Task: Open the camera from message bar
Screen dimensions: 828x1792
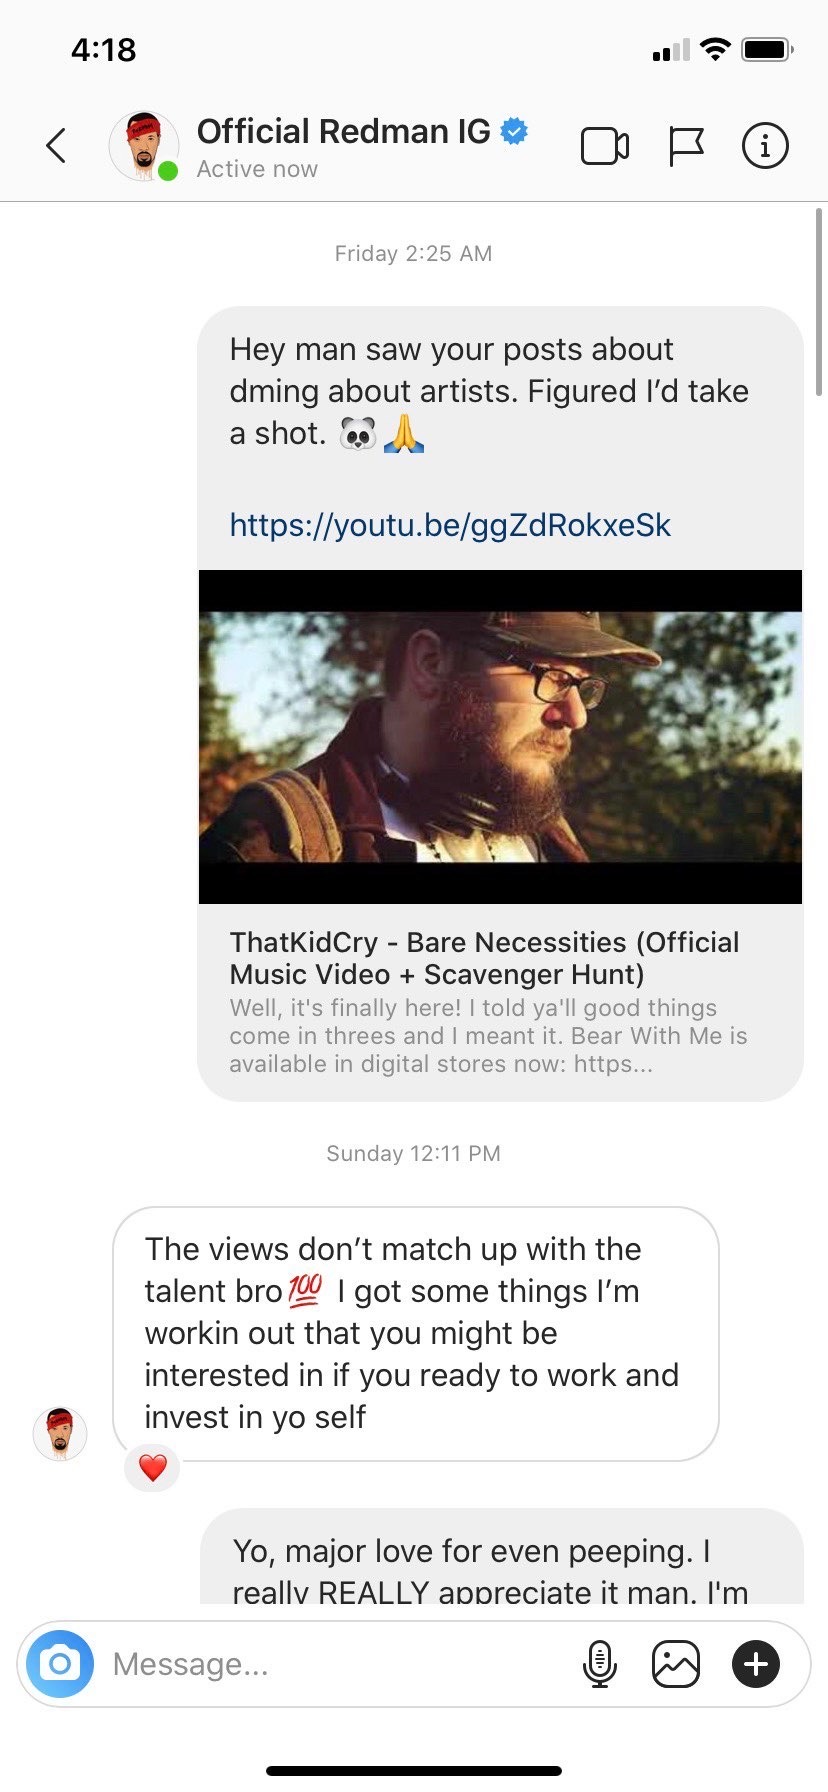Action: click(60, 1664)
